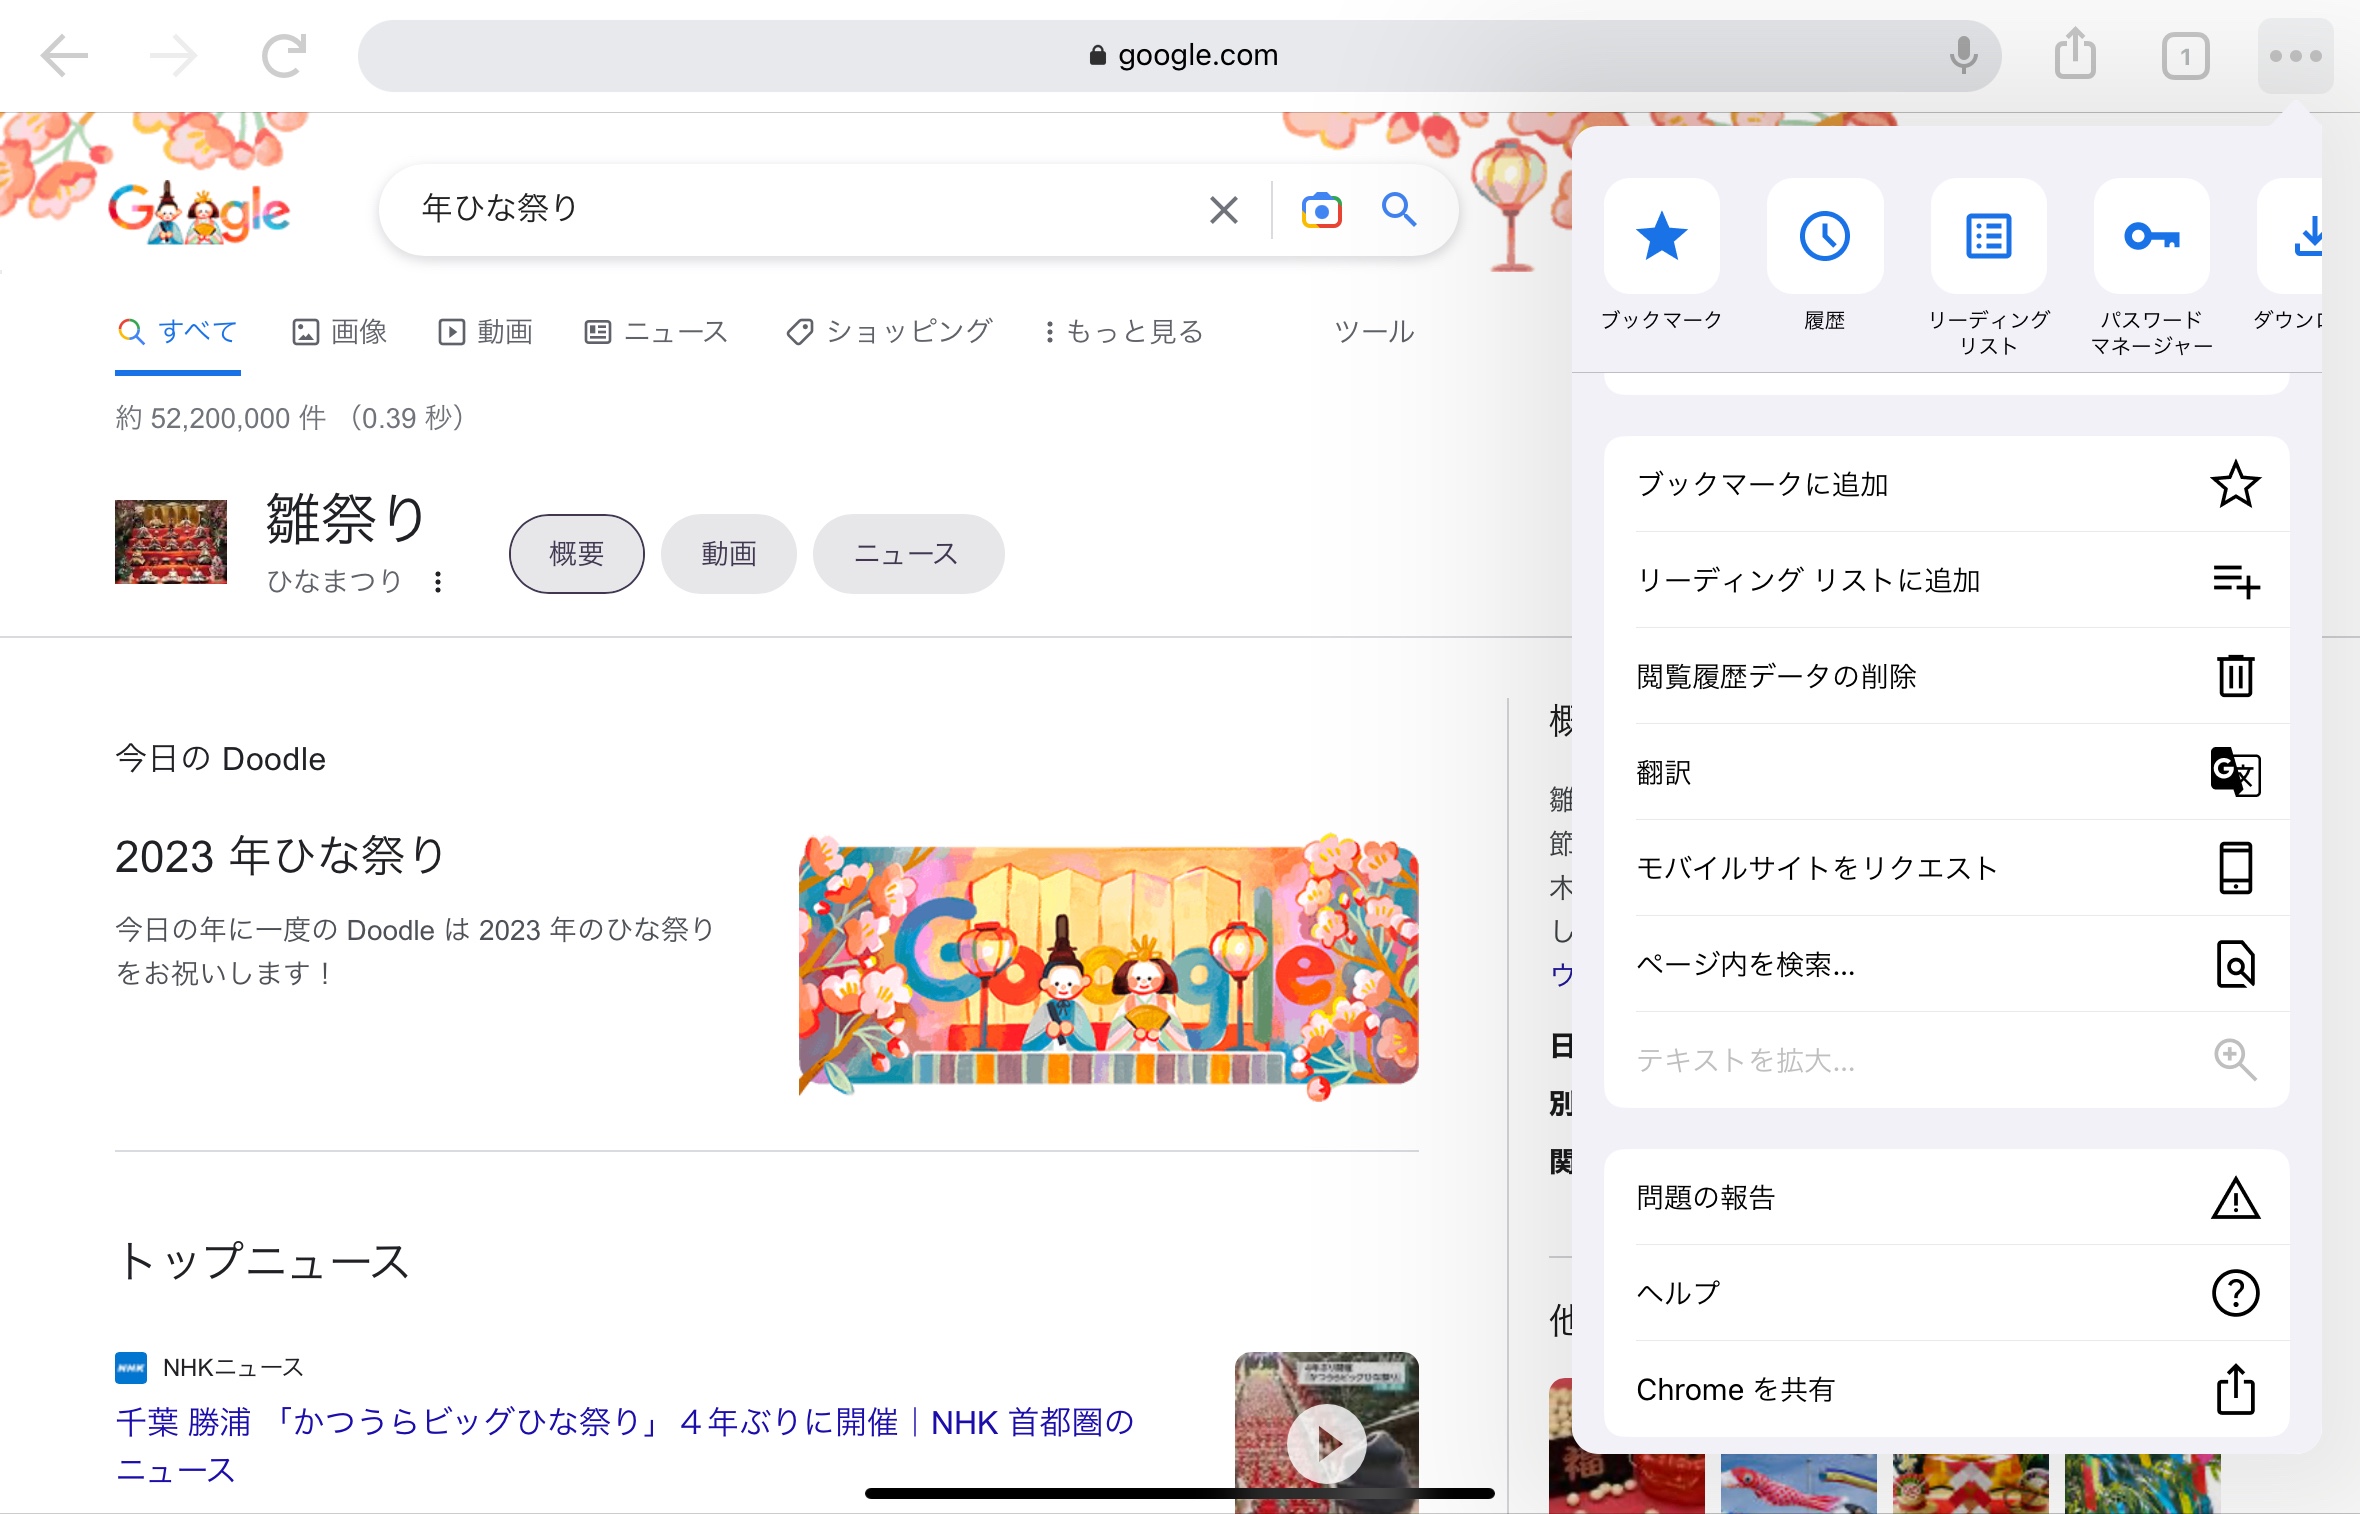
Task: Tap the voice search microphone in address bar
Action: [1963, 56]
